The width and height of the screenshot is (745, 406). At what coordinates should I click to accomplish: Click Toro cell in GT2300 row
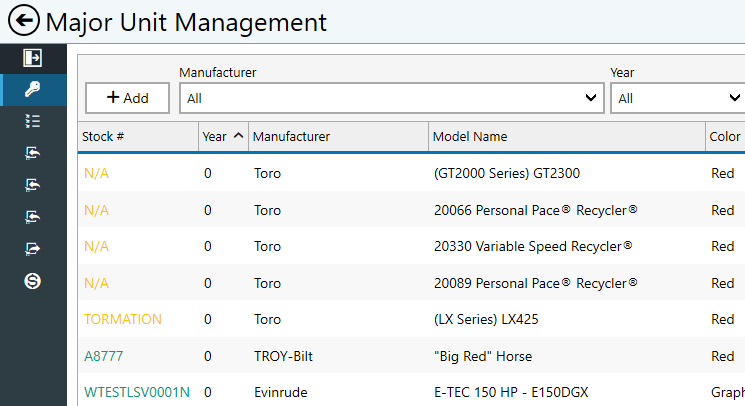[x=267, y=173]
